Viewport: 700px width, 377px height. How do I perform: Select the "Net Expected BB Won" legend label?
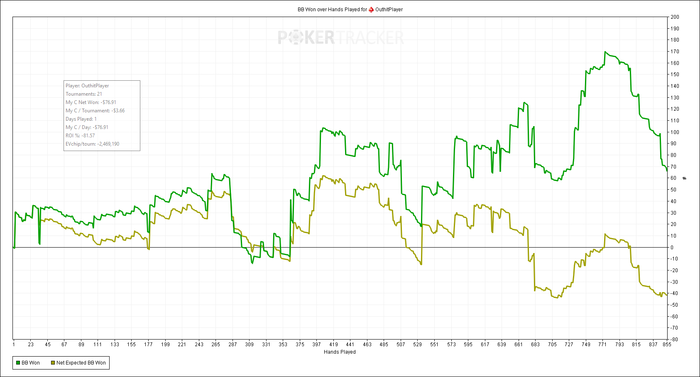81,363
